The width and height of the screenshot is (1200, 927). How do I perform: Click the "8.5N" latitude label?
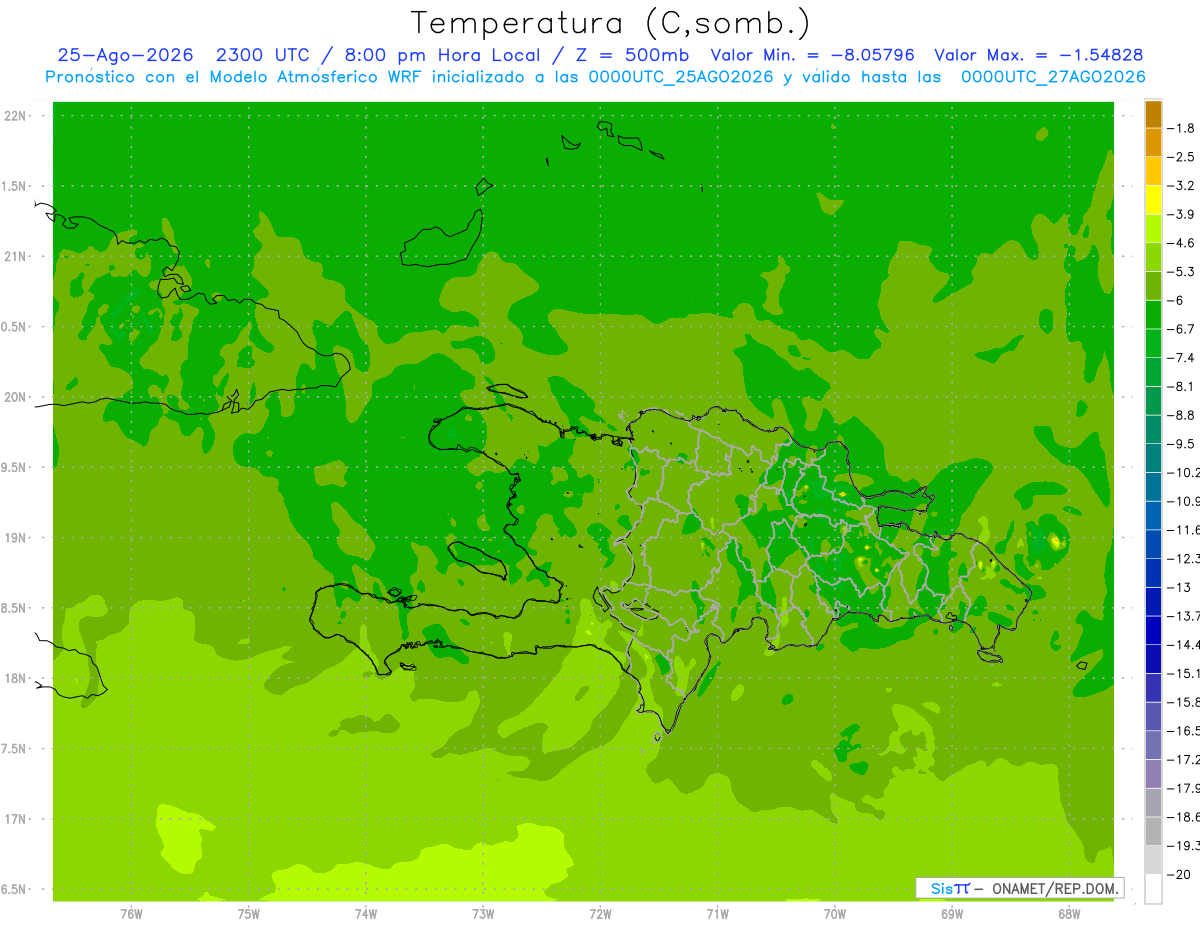[14, 608]
